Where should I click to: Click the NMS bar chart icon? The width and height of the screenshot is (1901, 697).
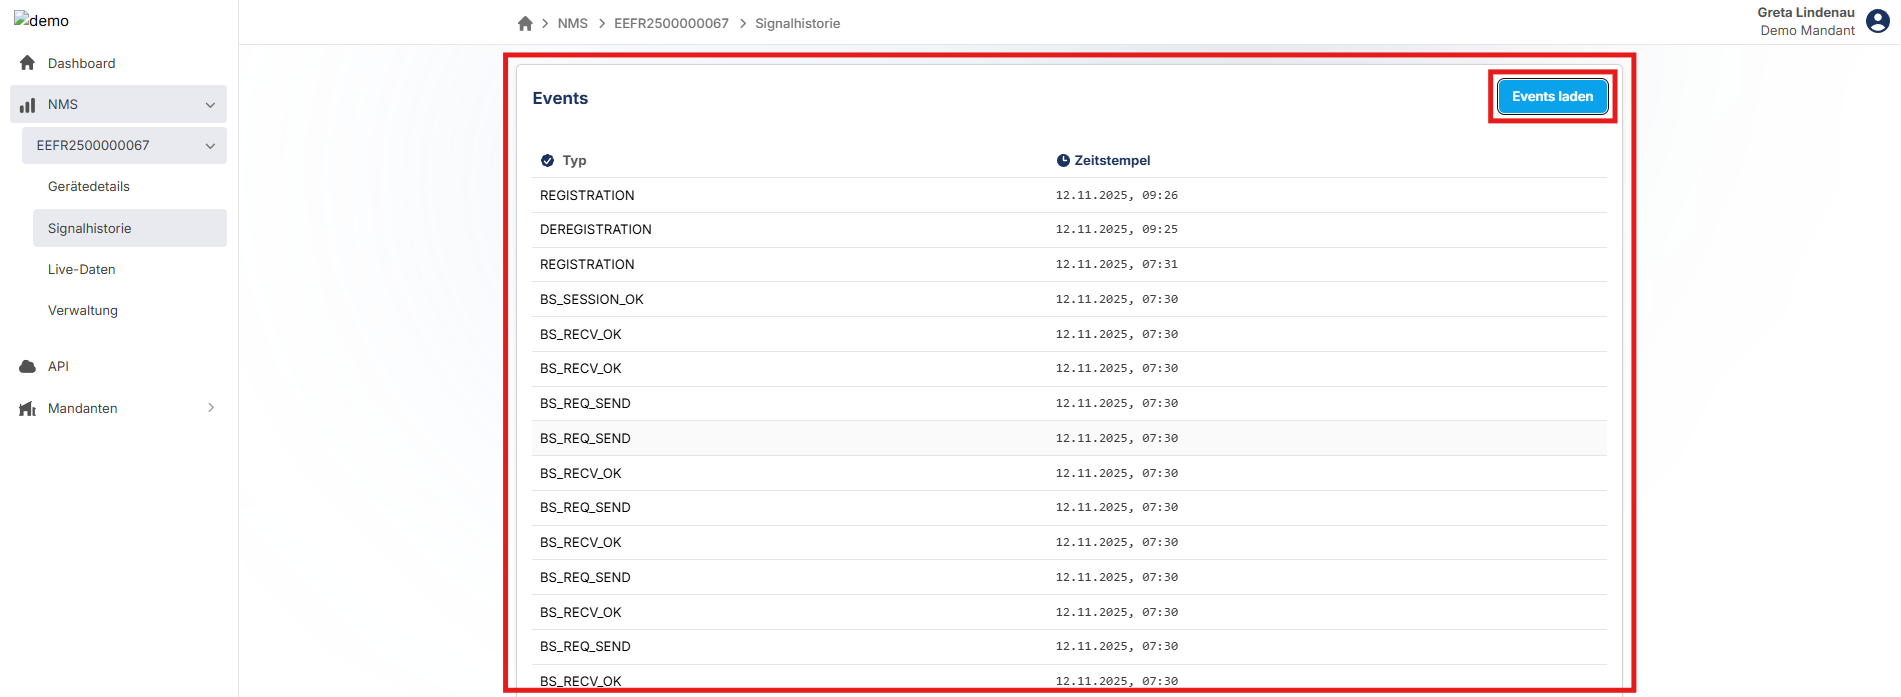28,104
